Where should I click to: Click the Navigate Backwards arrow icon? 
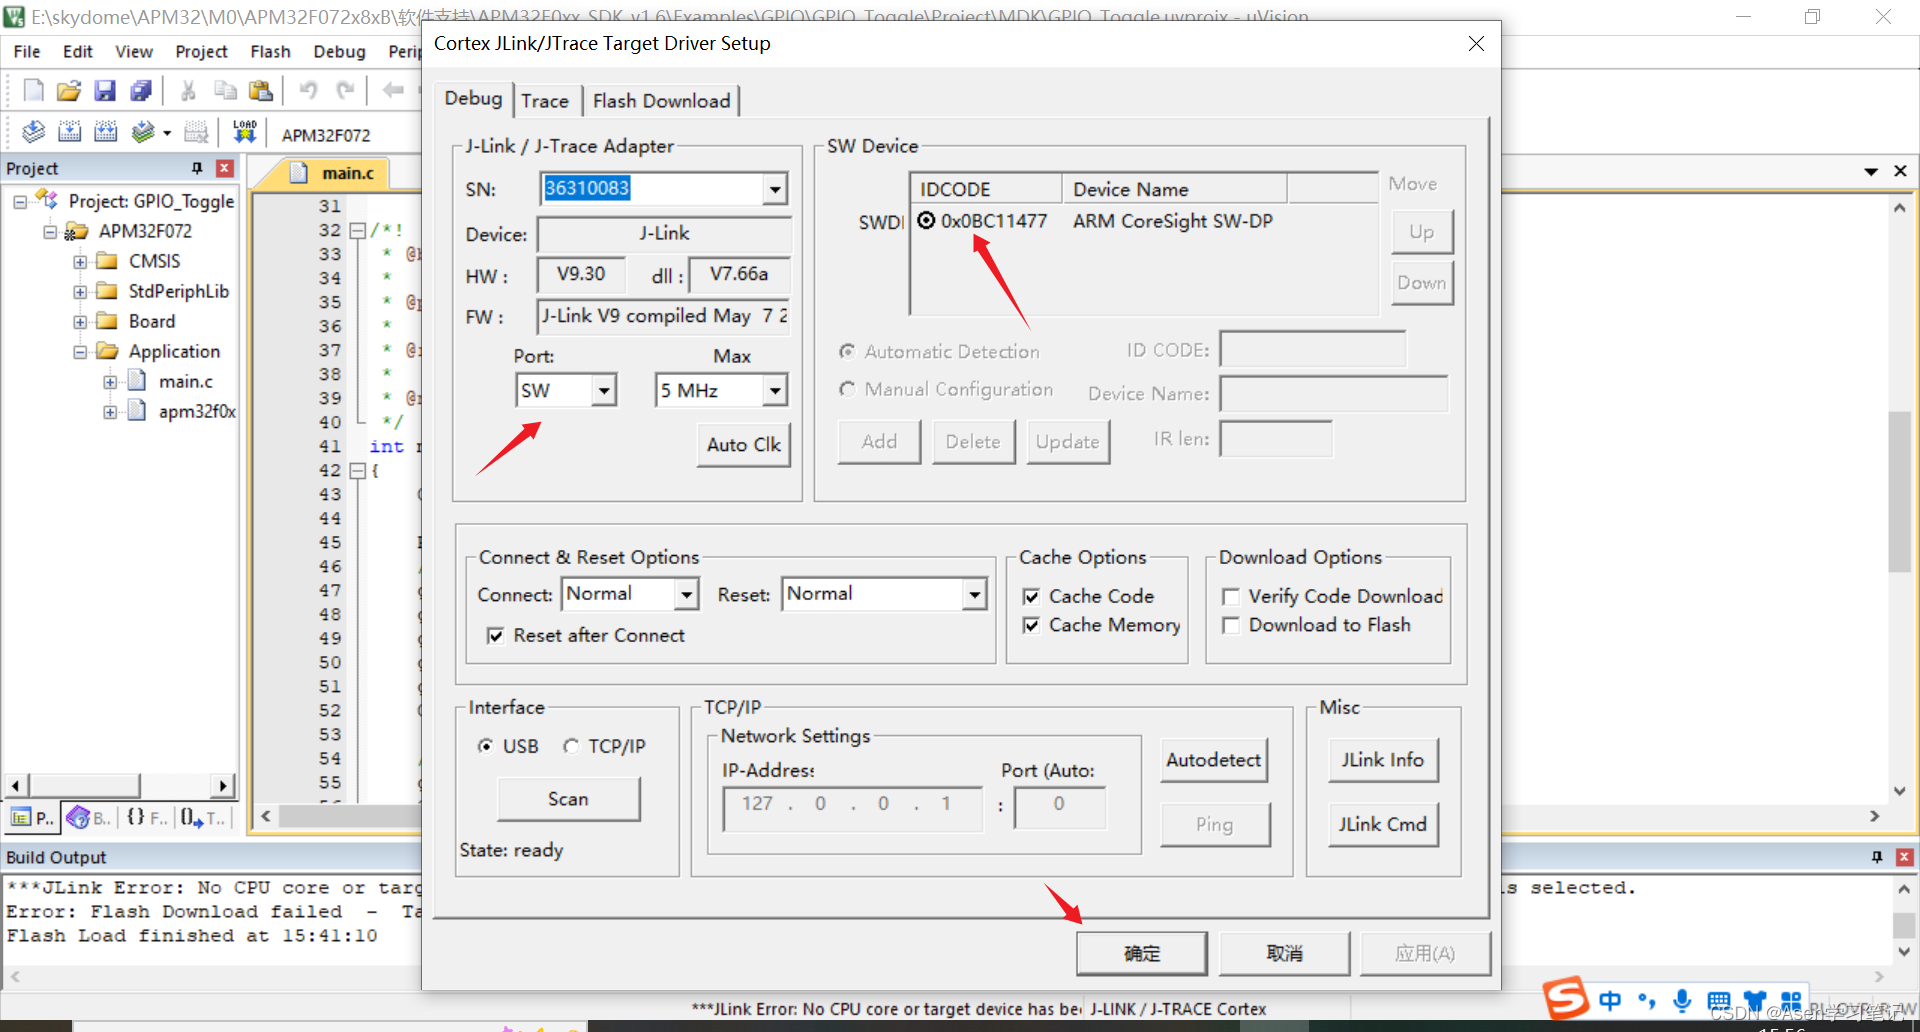click(393, 91)
